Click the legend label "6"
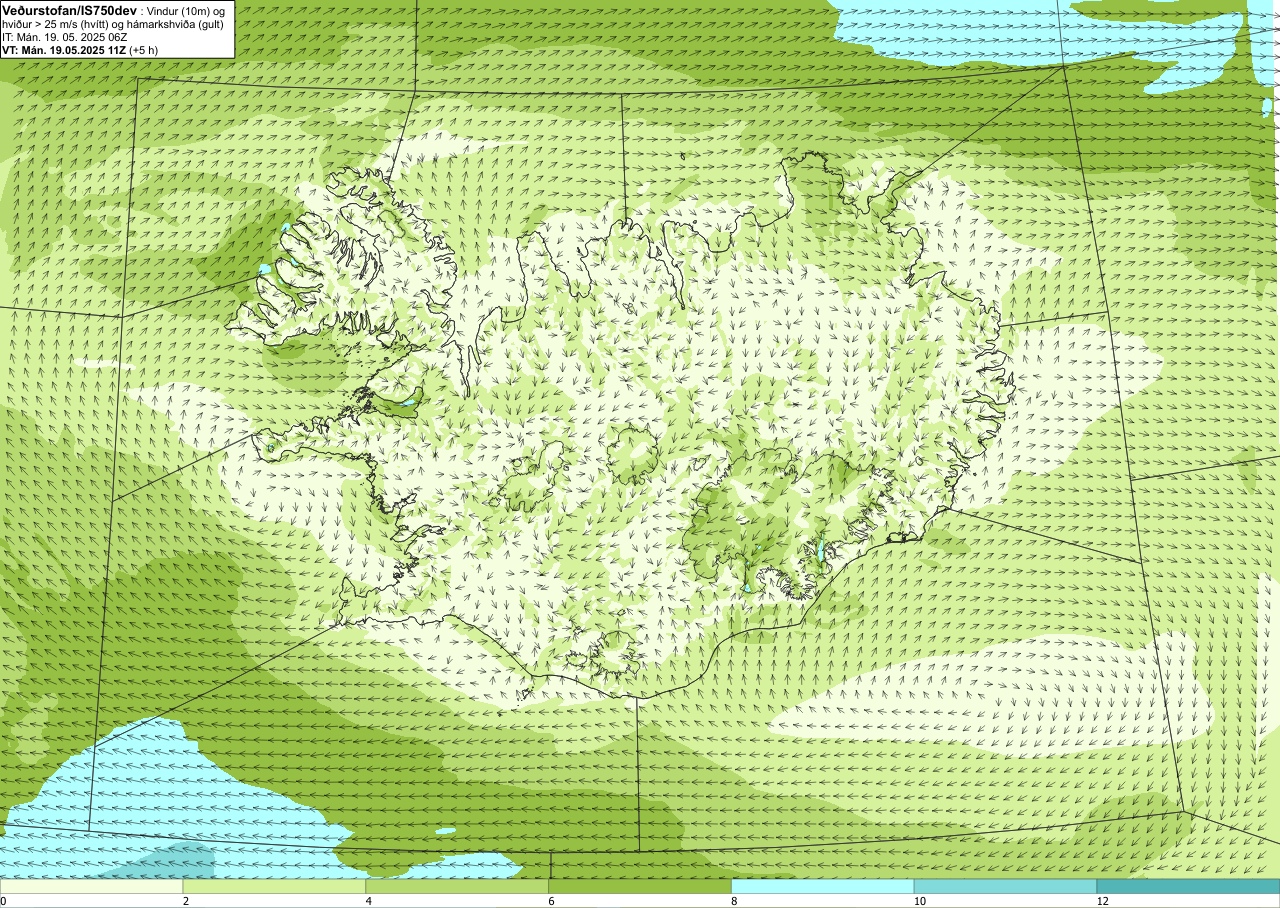This screenshot has height=908, width=1280. tap(552, 901)
